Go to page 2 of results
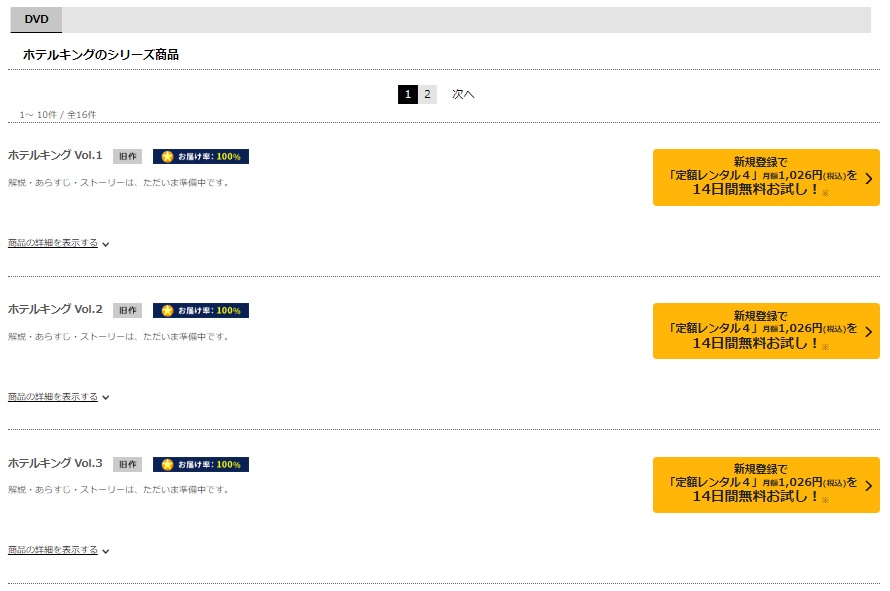 [x=427, y=94]
